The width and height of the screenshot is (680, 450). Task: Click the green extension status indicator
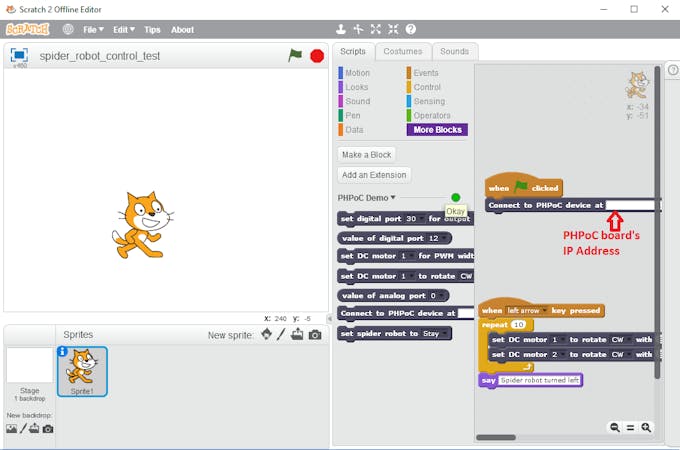[455, 198]
